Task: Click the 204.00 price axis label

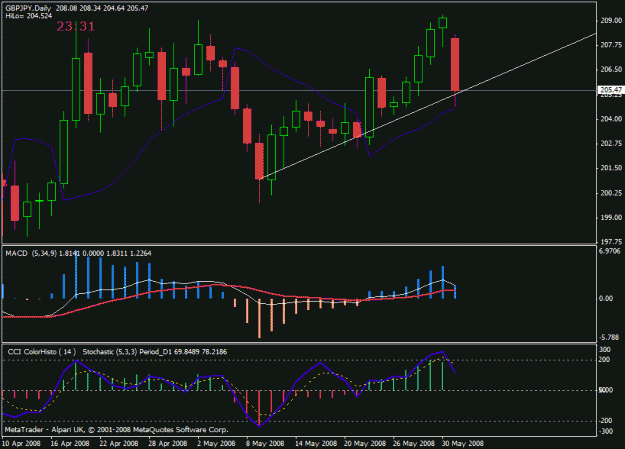Action: tap(611, 119)
